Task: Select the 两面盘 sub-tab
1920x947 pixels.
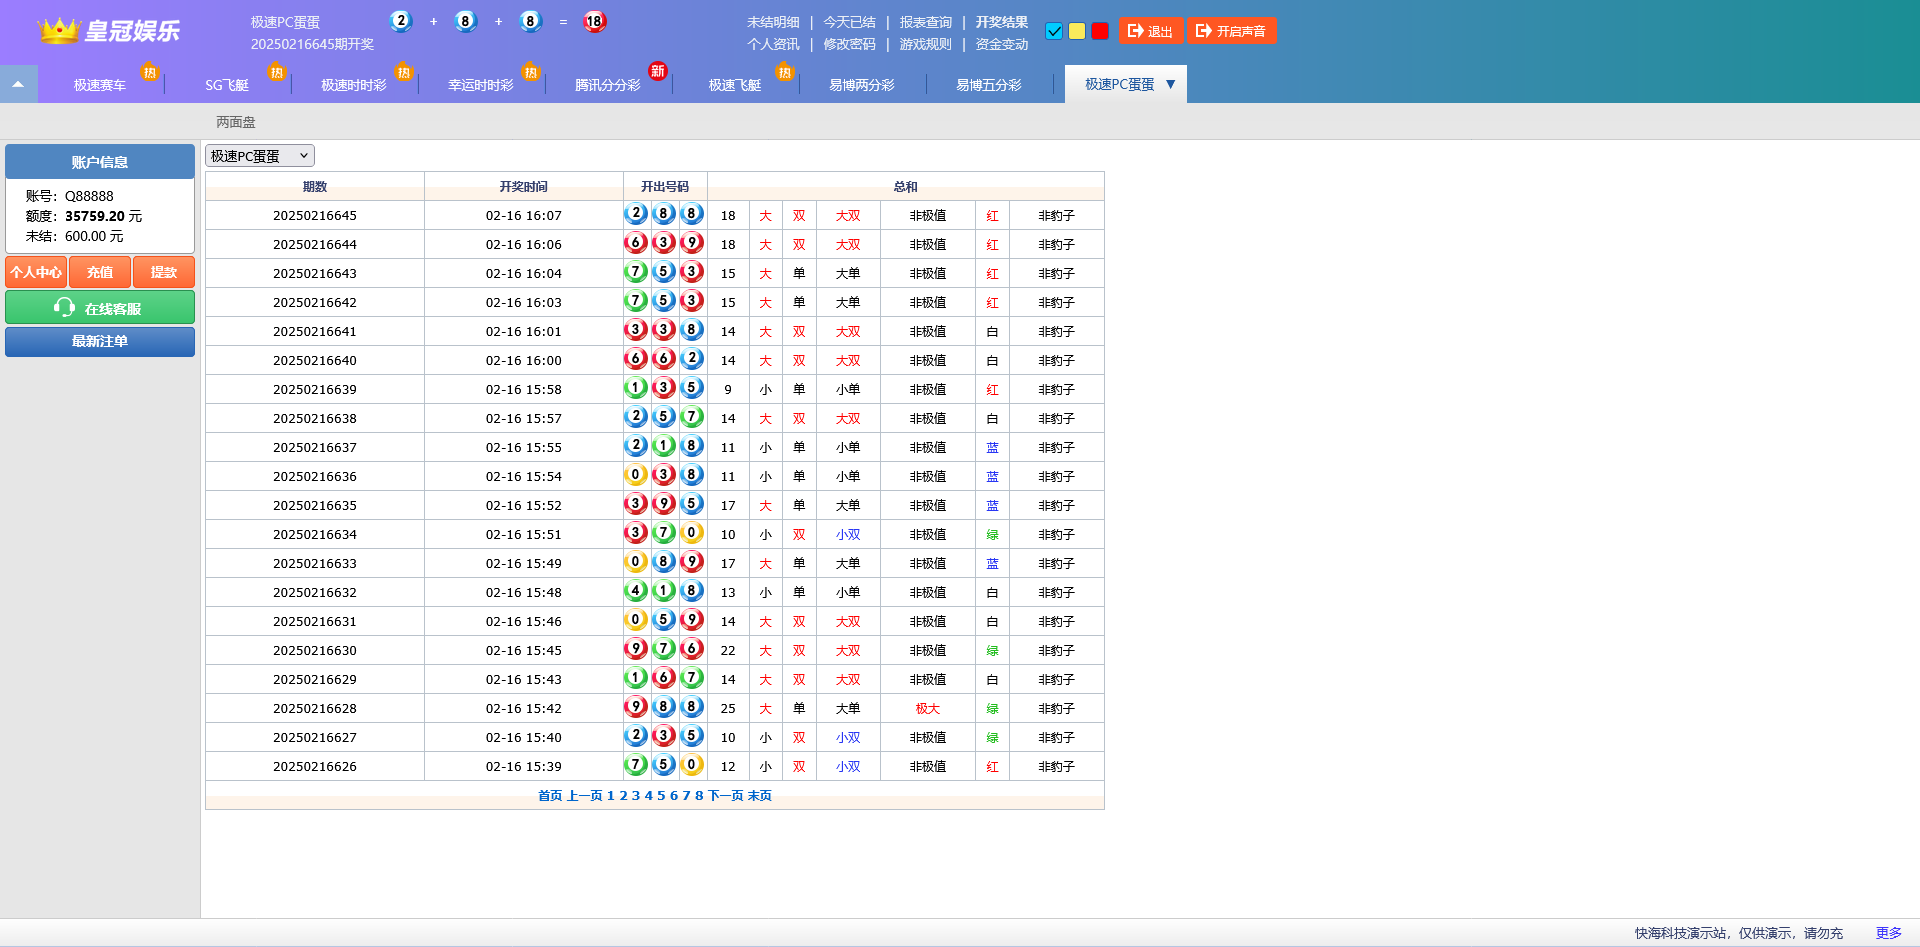Action: [x=236, y=122]
